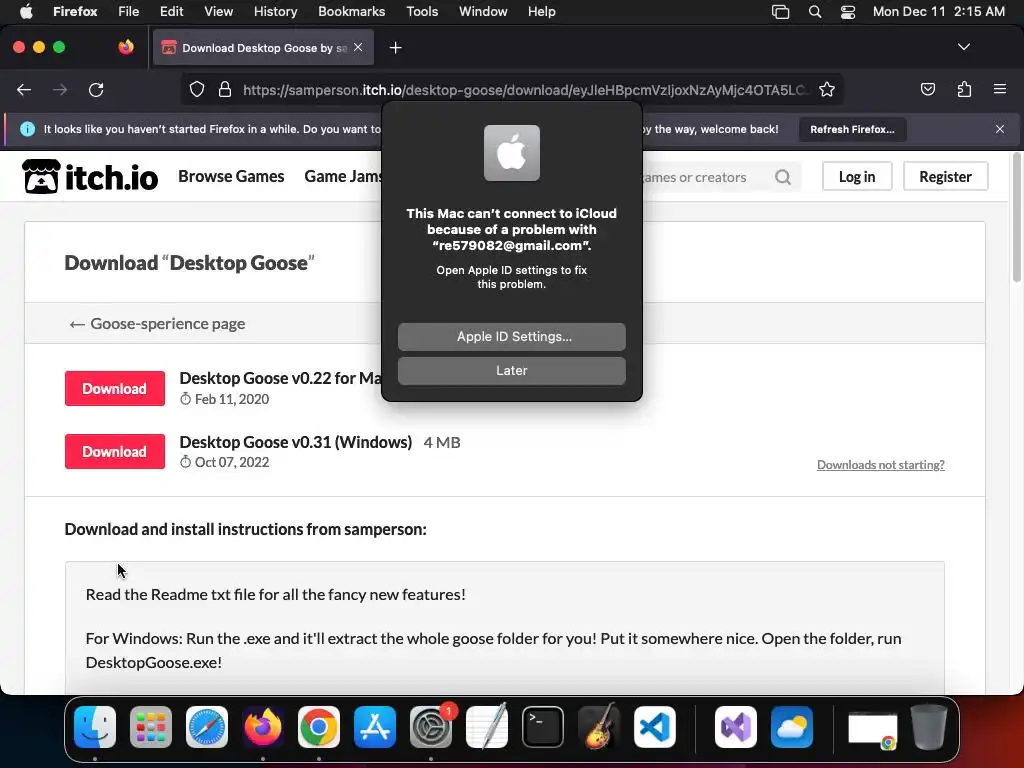Click the page vertical scrollbar
The width and height of the screenshot is (1024, 768).
click(x=1016, y=218)
